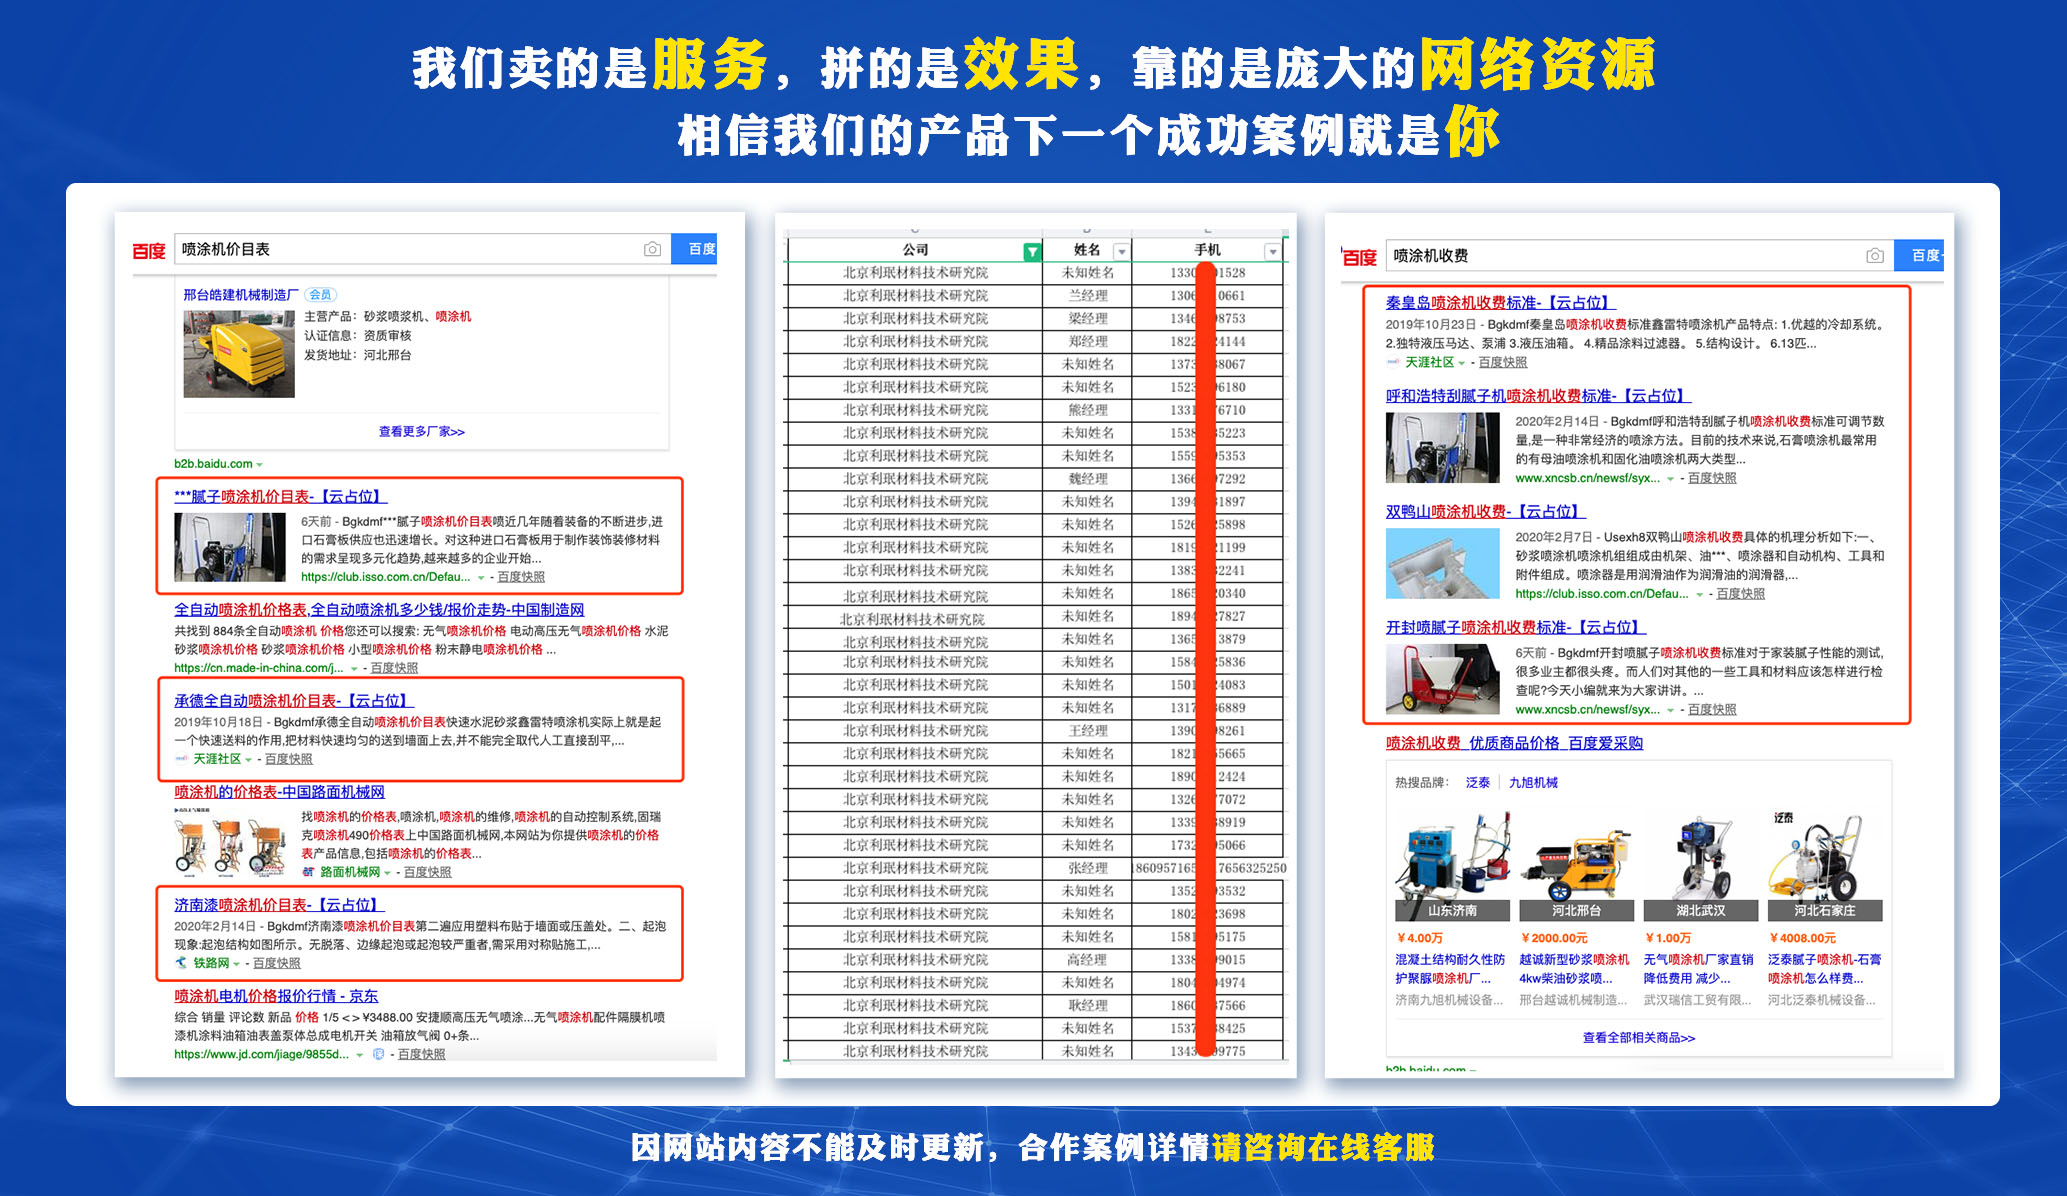Click the Baidu logo beside the 喷涂机价目表 search
The image size is (2067, 1196).
pyautogui.click(x=149, y=250)
